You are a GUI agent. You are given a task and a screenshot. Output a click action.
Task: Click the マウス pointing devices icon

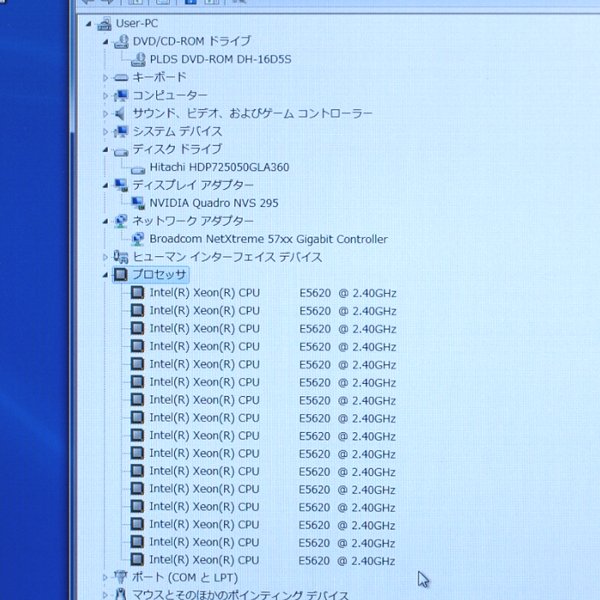(121, 594)
